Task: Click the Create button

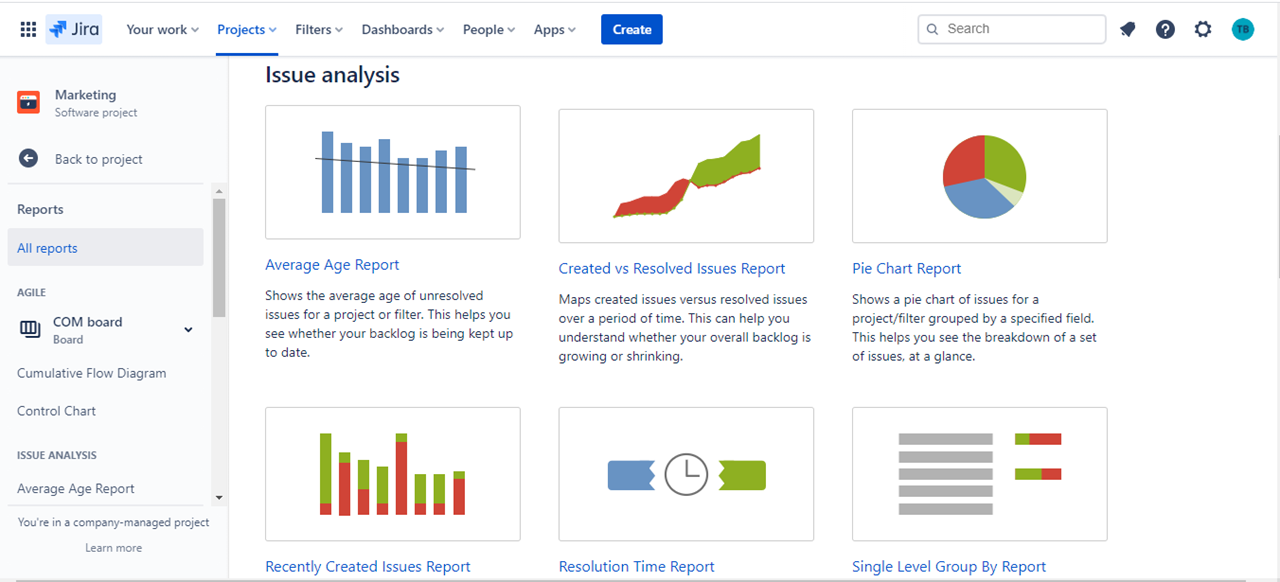Action: [x=631, y=29]
